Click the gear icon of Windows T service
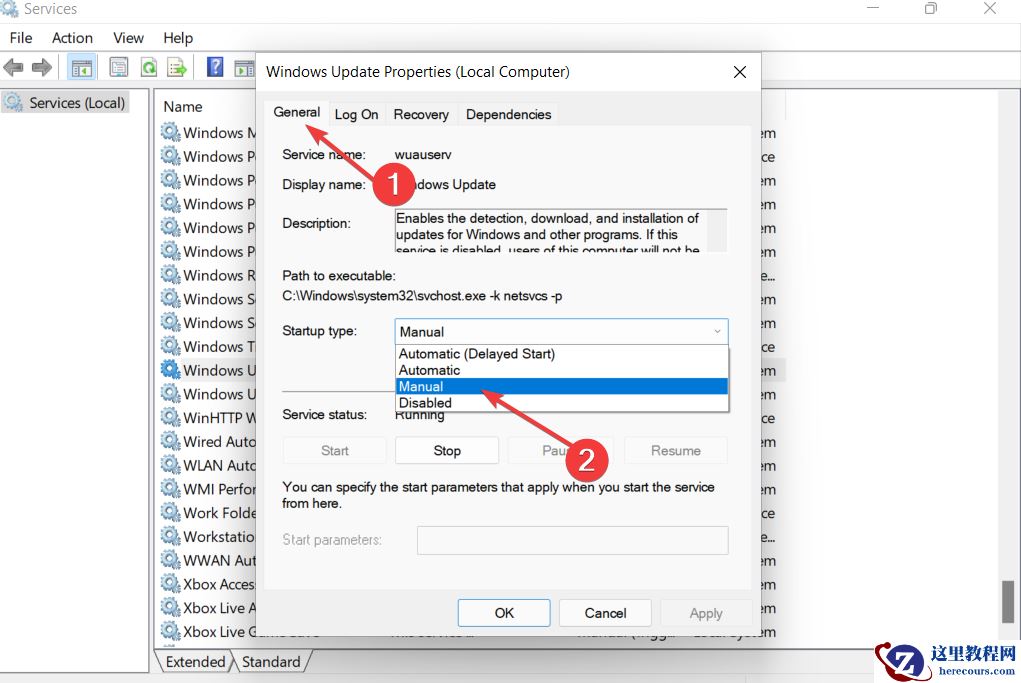The image size is (1021, 683). click(171, 346)
